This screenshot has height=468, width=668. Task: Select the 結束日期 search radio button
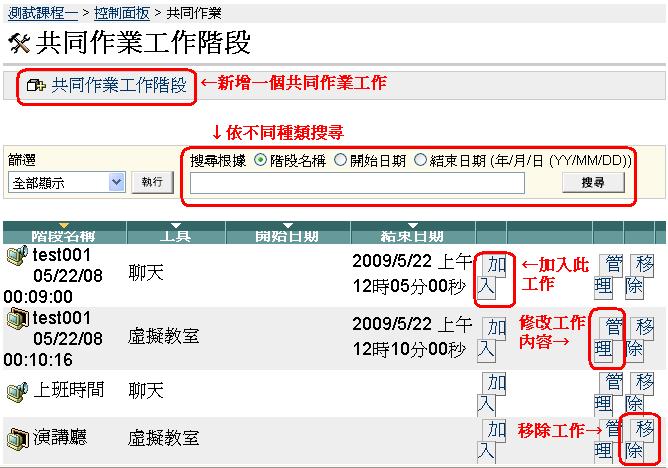[x=420, y=159]
